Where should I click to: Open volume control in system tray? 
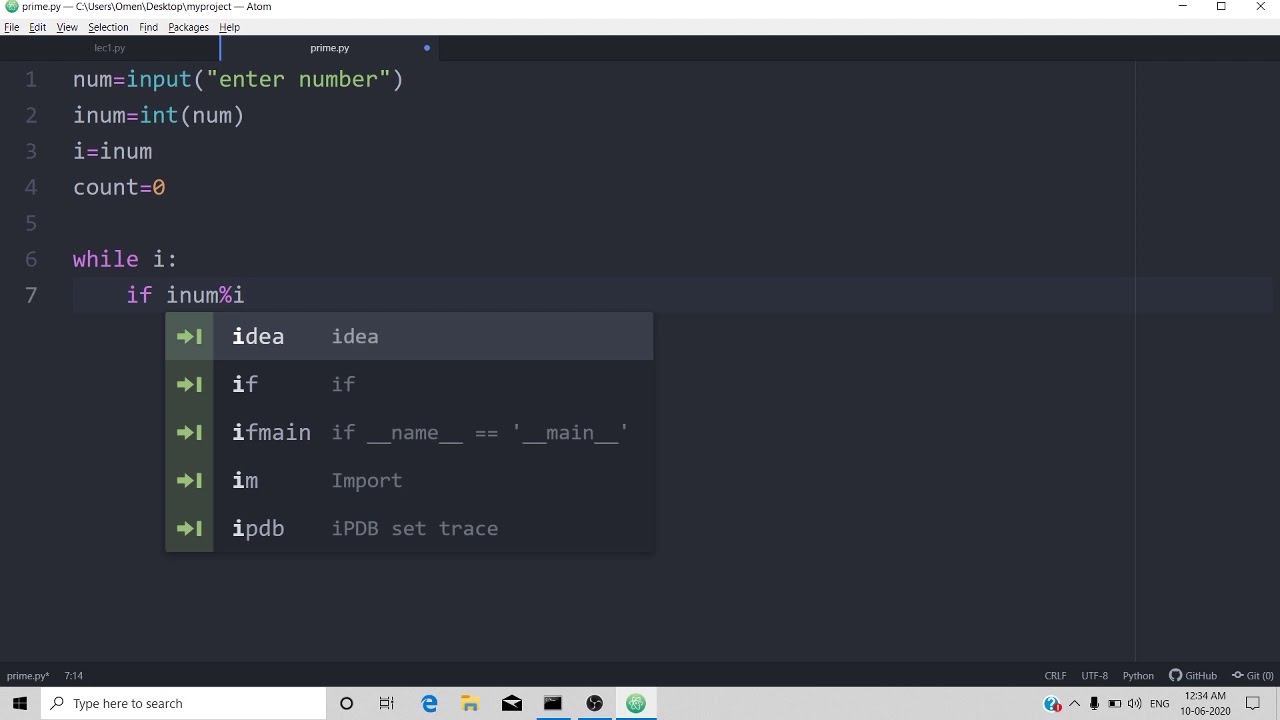tap(1135, 704)
